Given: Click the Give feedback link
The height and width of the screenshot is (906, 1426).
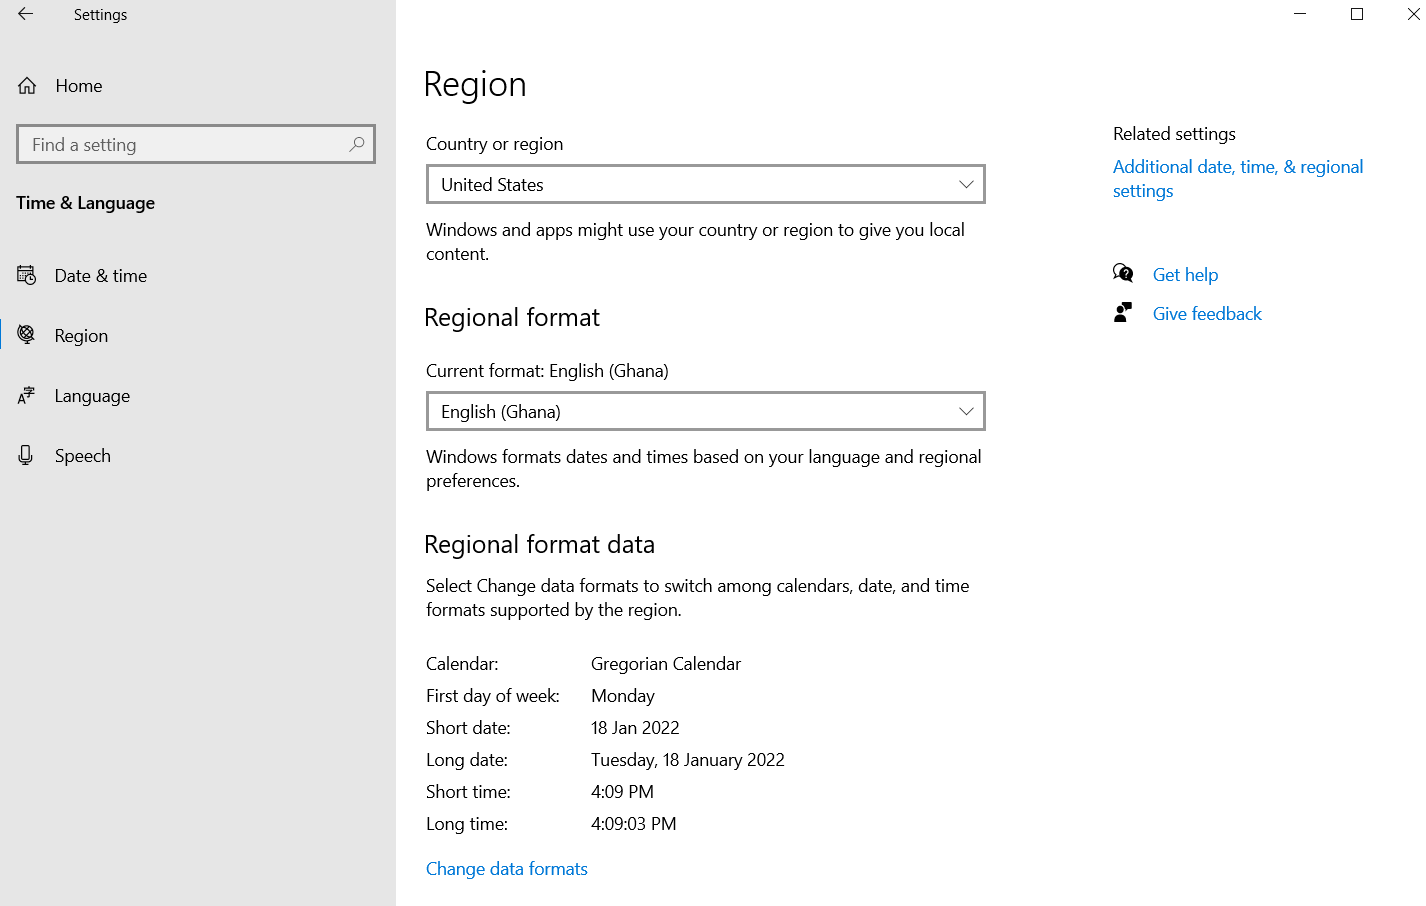Looking at the screenshot, I should pos(1207,314).
